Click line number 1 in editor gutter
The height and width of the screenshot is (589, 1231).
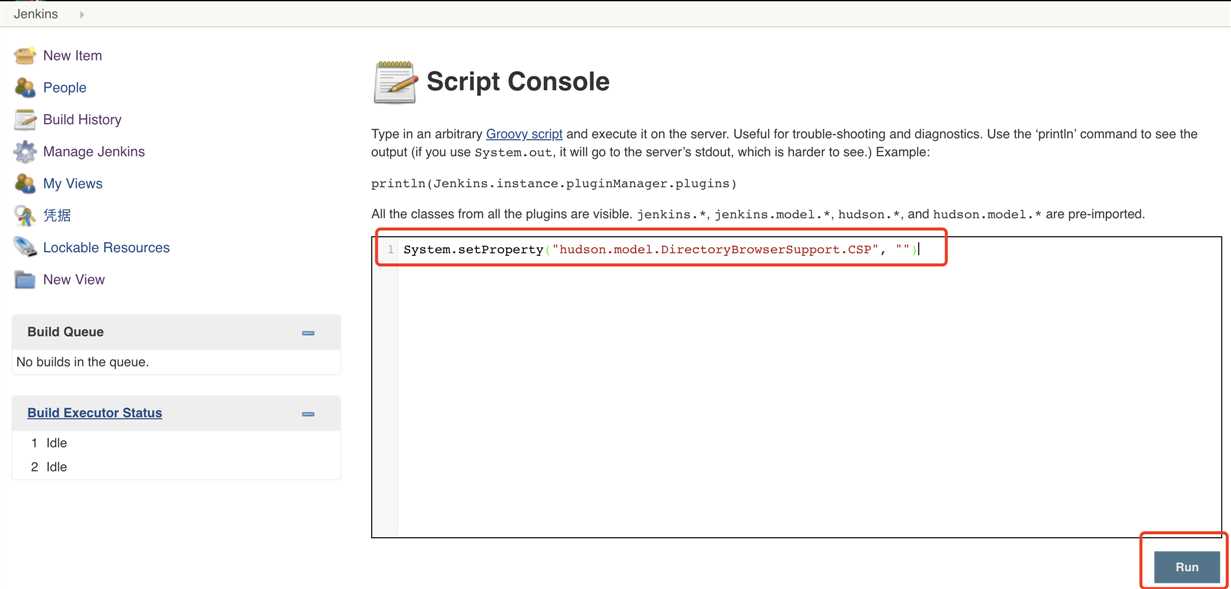pyautogui.click(x=390, y=249)
